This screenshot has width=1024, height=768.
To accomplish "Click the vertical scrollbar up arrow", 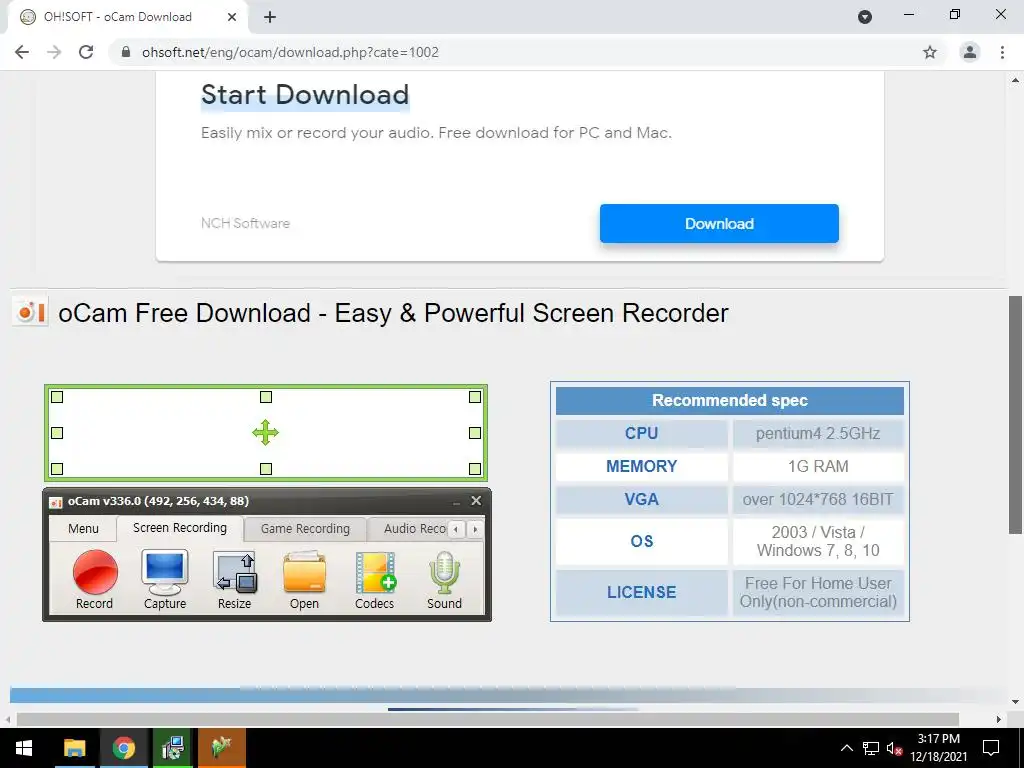I will click(1016, 80).
